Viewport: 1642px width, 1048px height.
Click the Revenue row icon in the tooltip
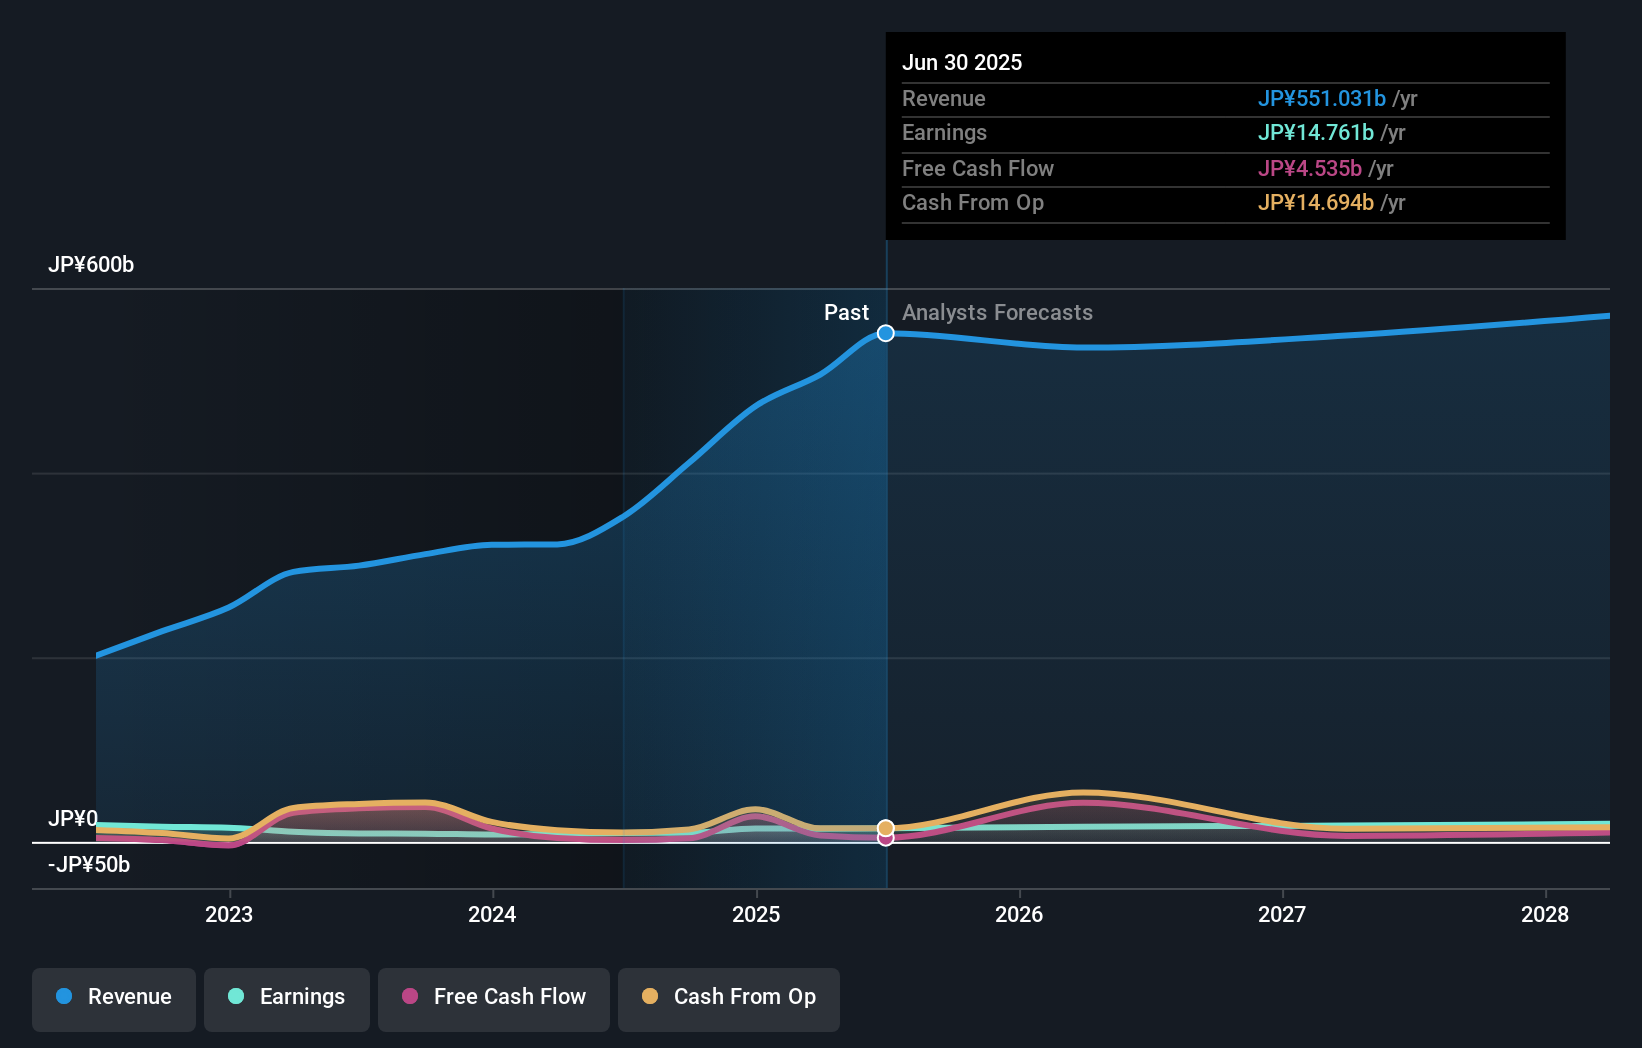point(944,99)
